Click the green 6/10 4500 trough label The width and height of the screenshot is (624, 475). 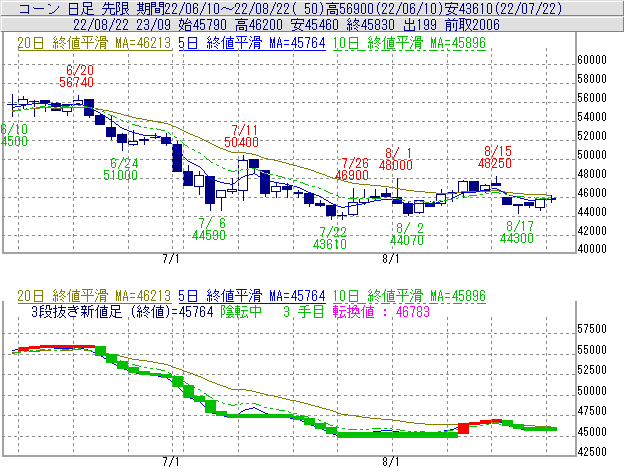pyautogui.click(x=14, y=135)
